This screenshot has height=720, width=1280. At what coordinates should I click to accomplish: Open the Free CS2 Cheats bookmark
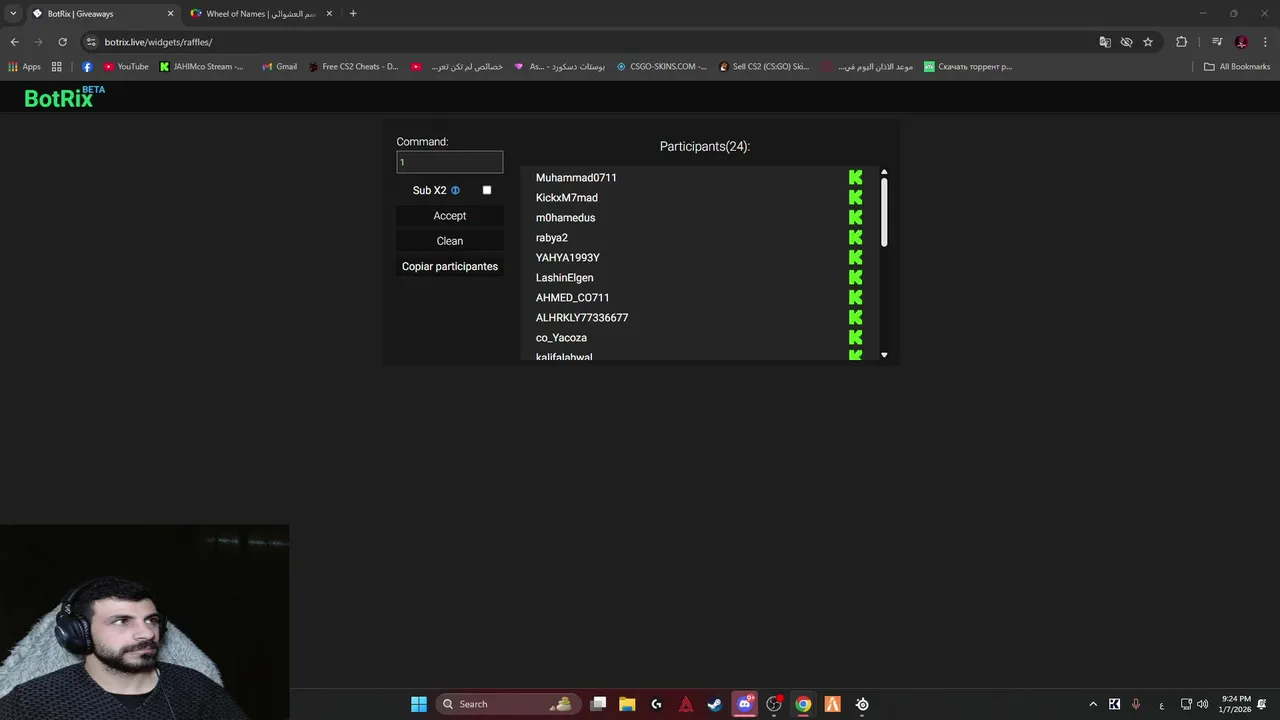pyautogui.click(x=353, y=67)
